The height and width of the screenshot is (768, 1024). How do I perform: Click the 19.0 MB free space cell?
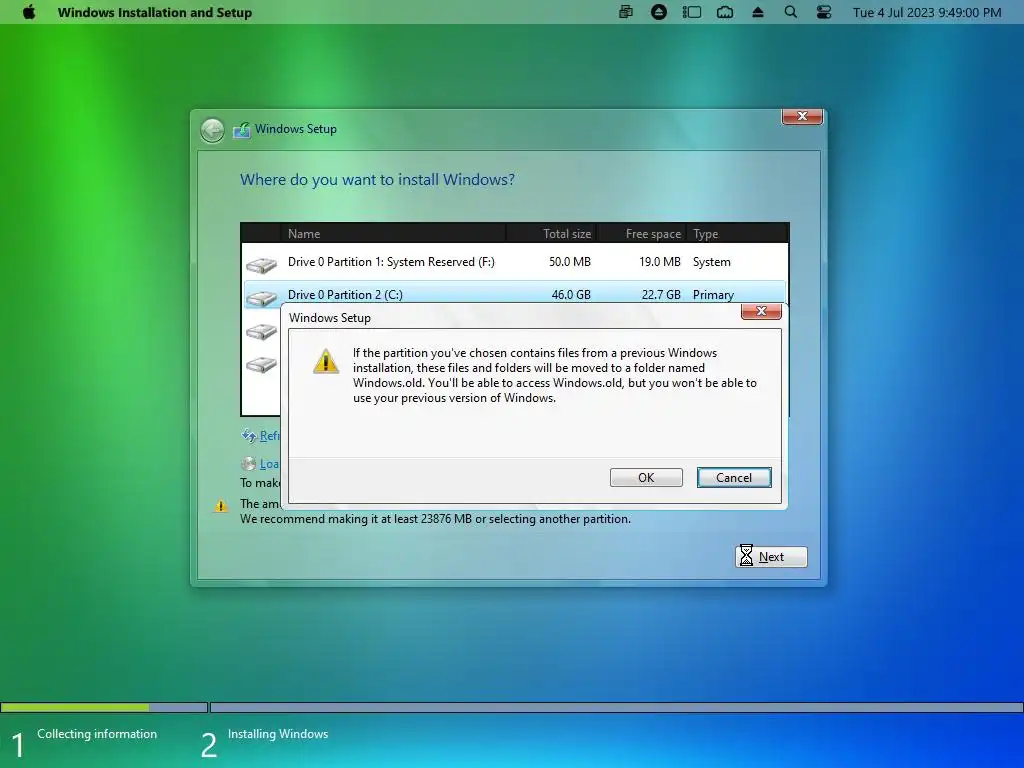click(660, 262)
